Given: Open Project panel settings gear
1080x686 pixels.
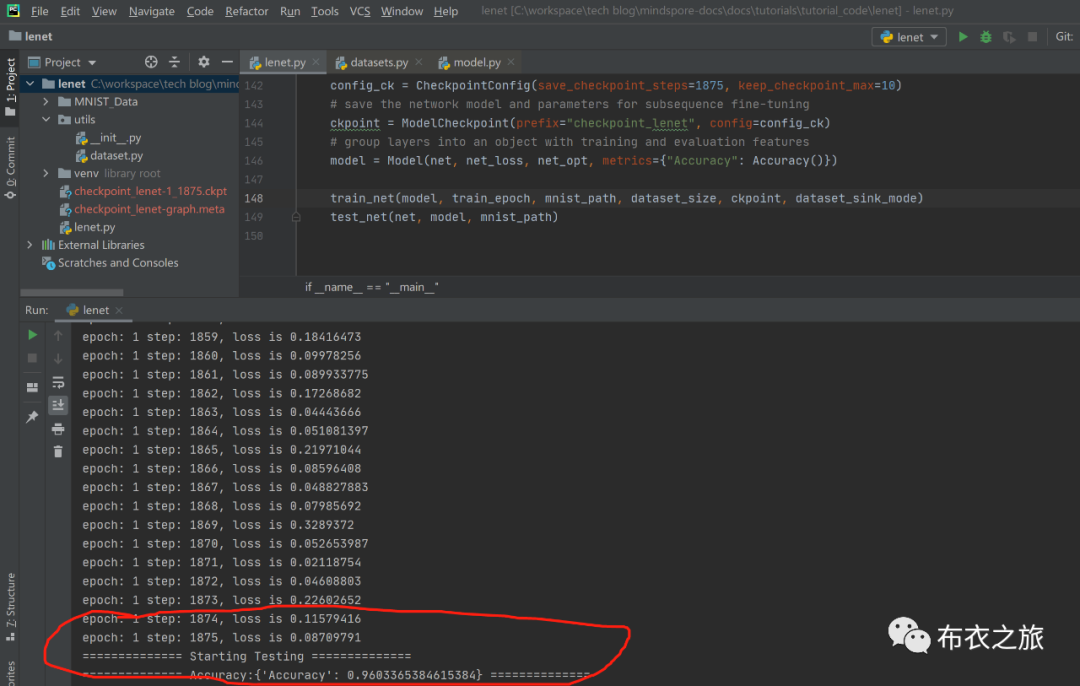Looking at the screenshot, I should click(204, 62).
